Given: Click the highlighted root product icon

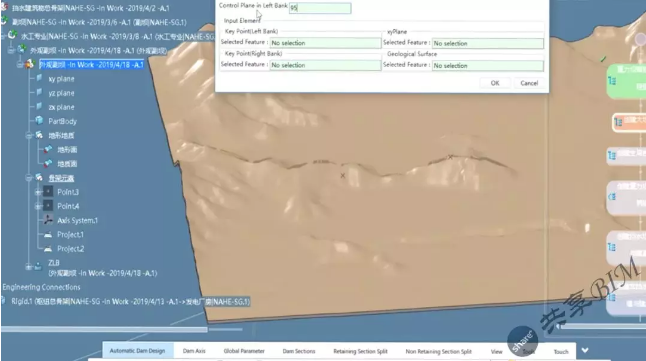Looking at the screenshot, I should pyautogui.click(x=30, y=64).
